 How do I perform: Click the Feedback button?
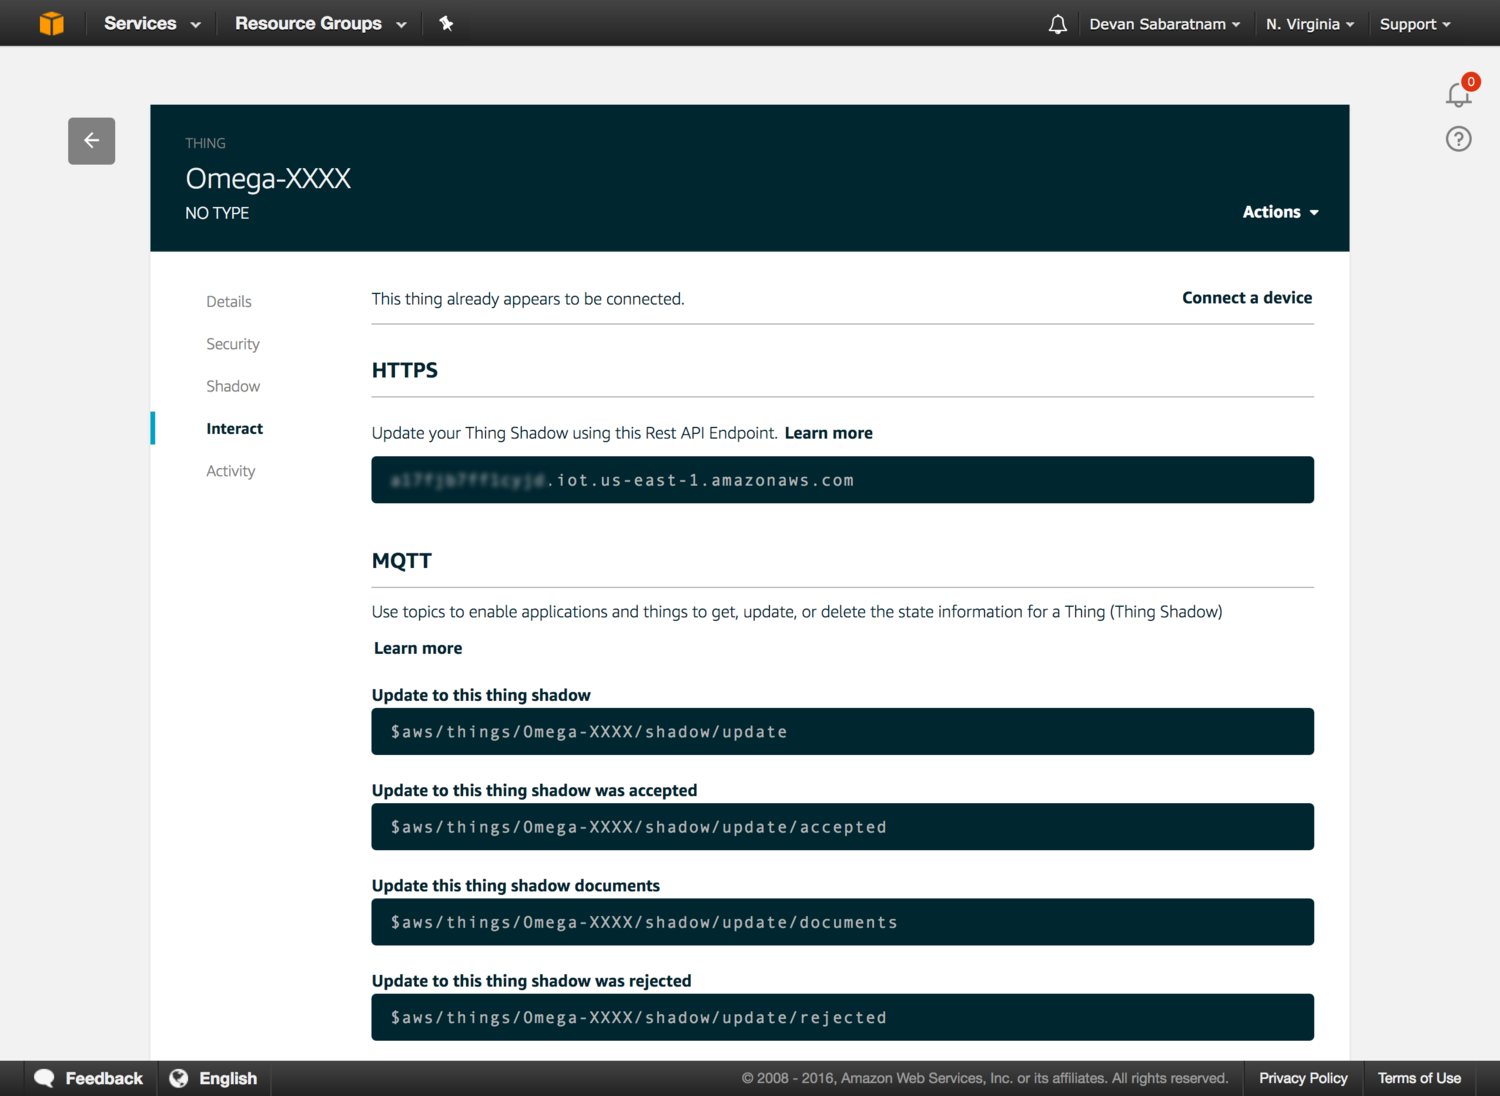tap(89, 1078)
